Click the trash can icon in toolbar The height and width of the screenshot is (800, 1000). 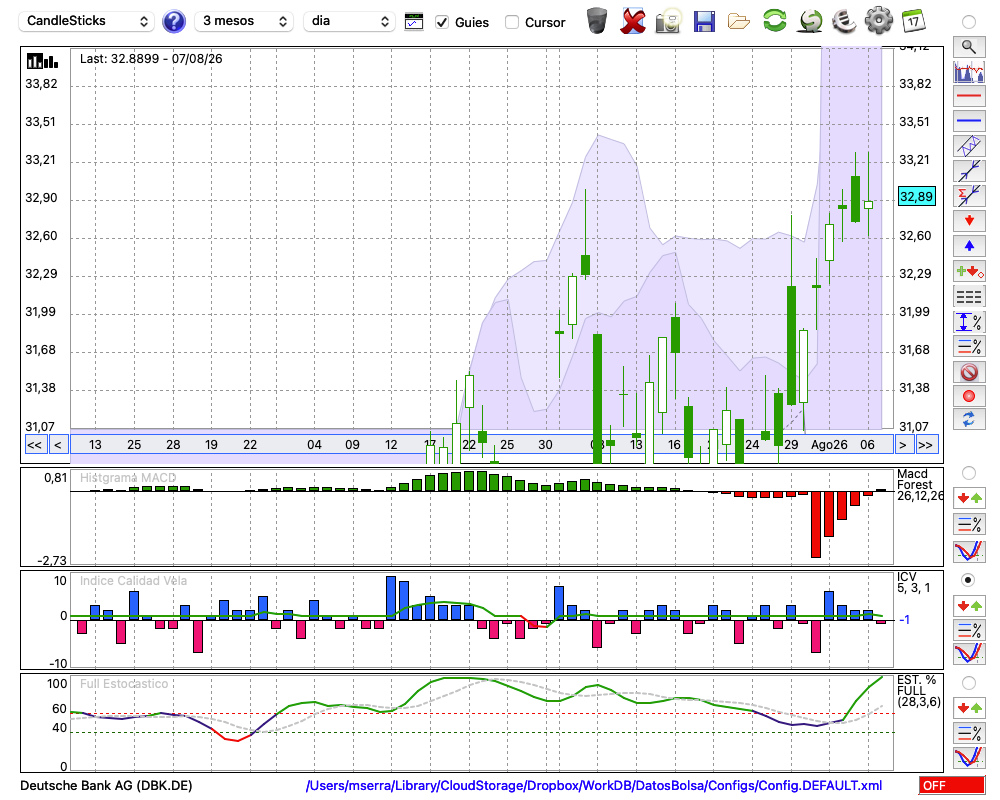pyautogui.click(x=597, y=21)
